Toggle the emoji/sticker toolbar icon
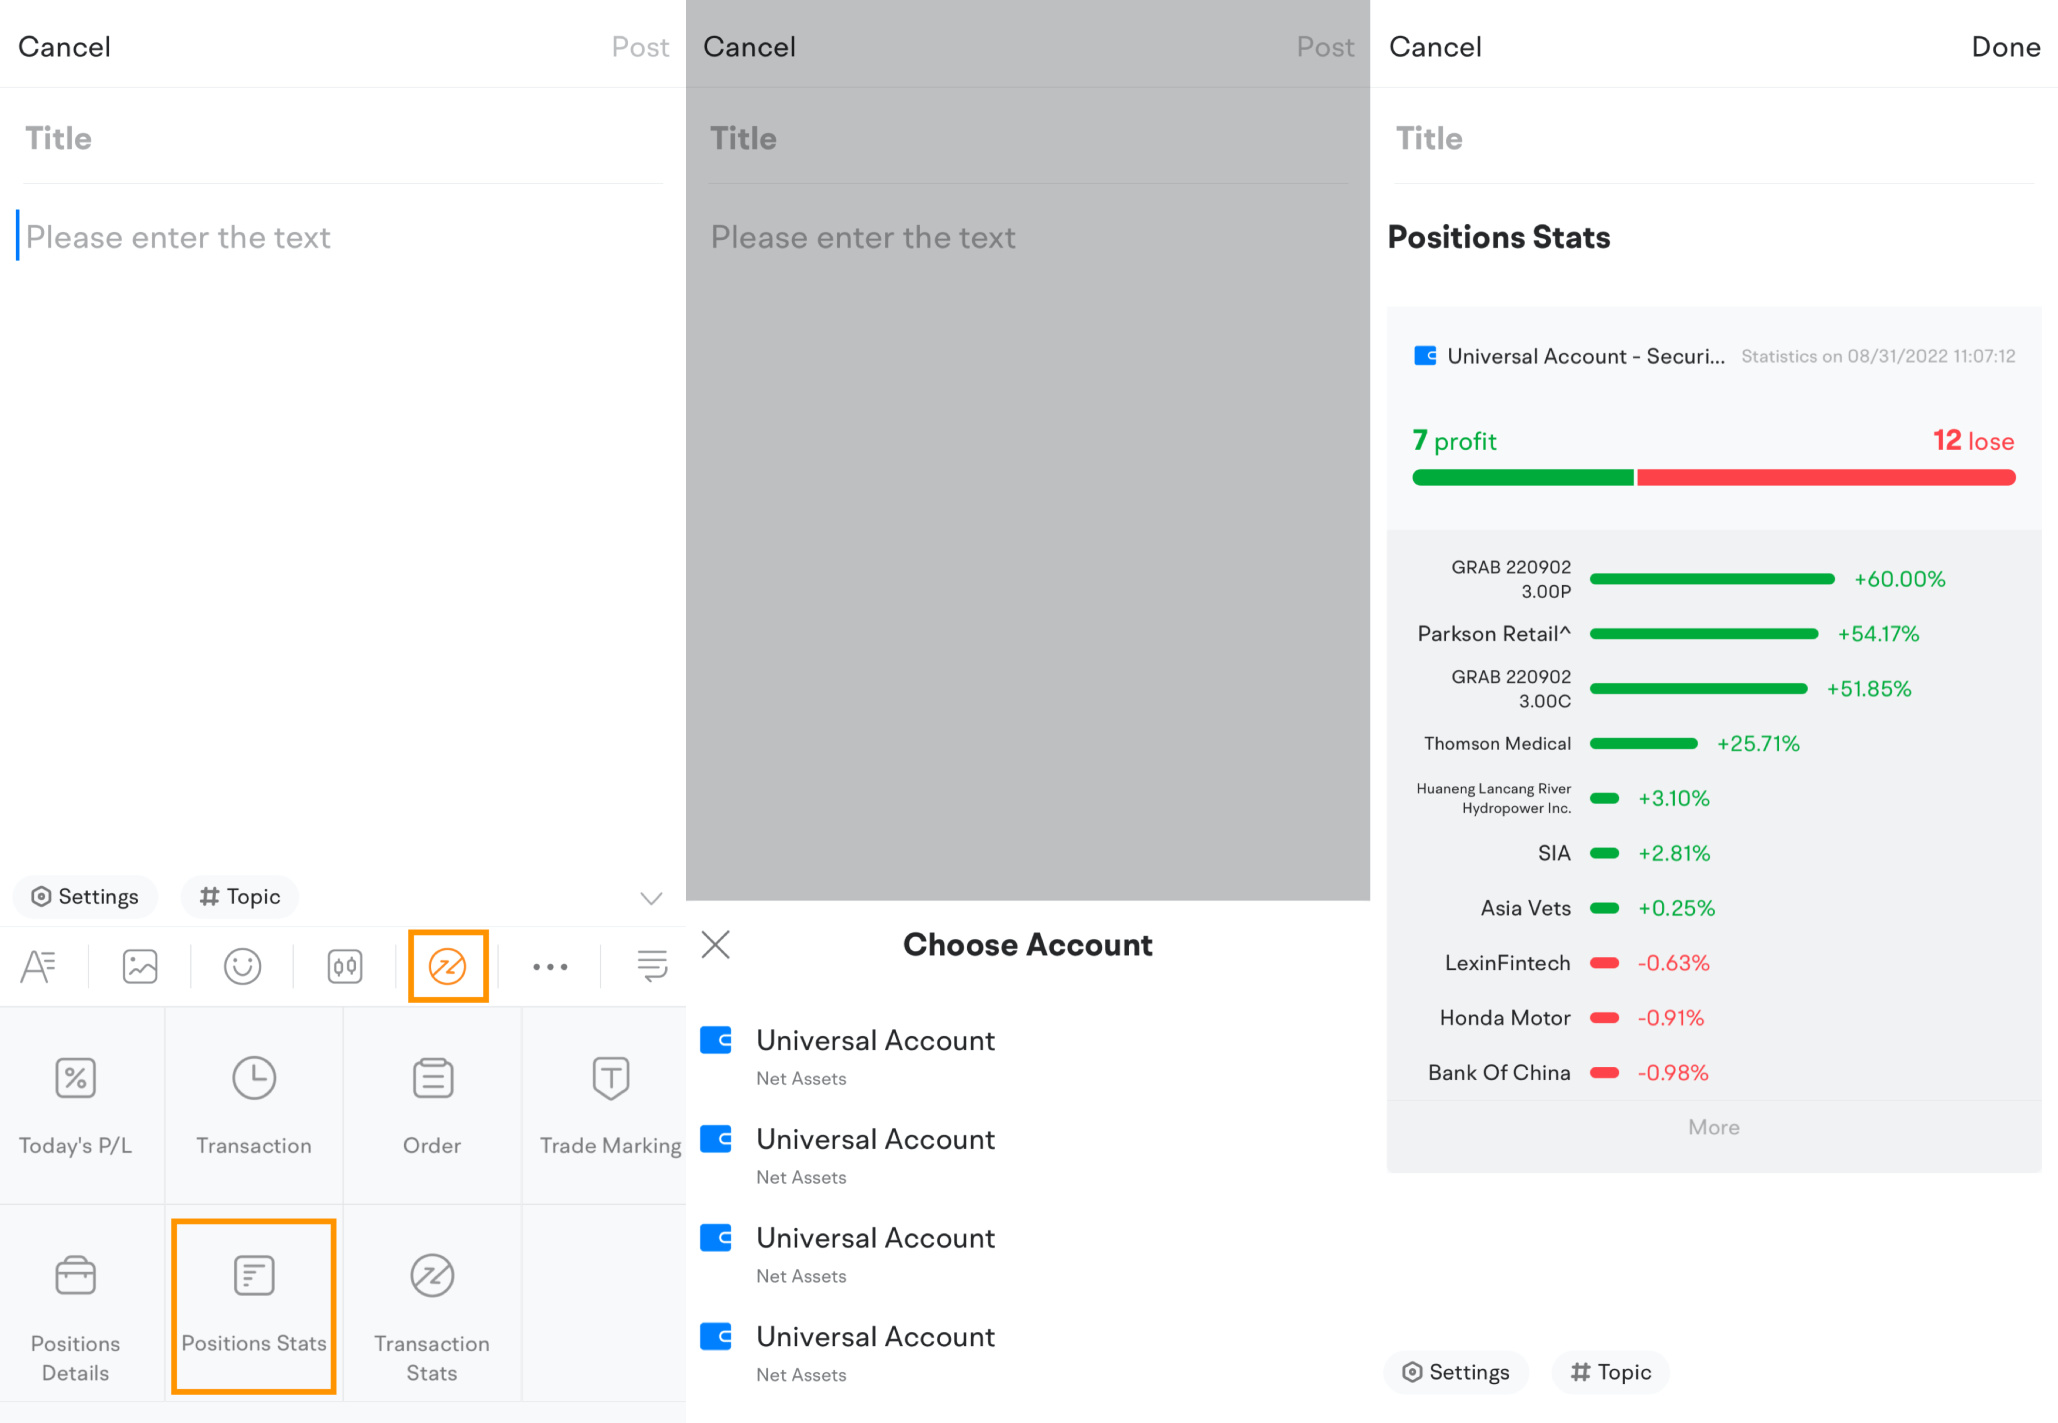The image size is (2058, 1423). coord(241,965)
